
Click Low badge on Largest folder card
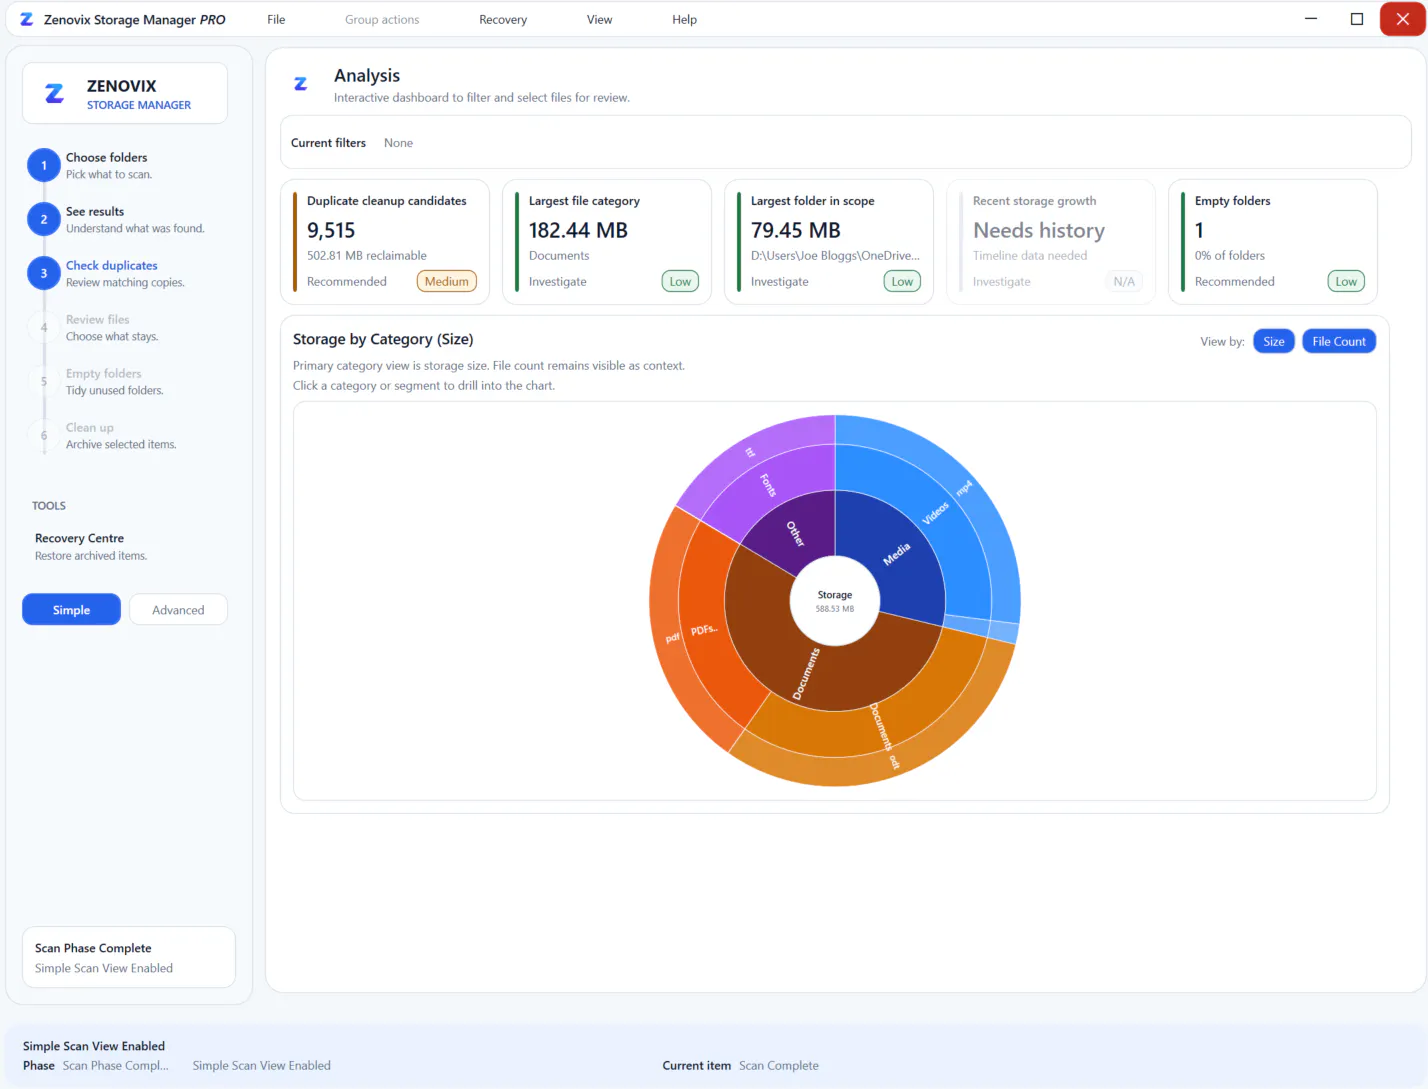click(902, 282)
